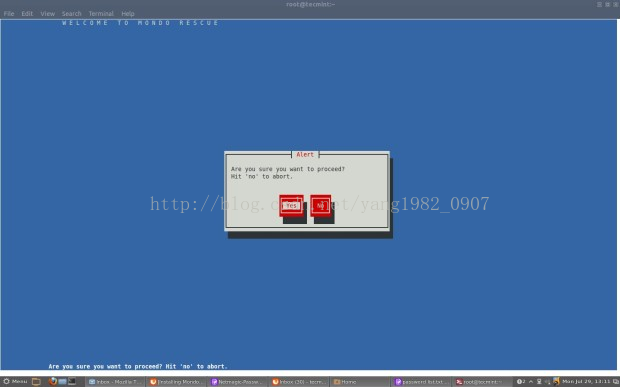Close the root@tecmint terminal window
Viewport: 620px width, 387px height.
coord(615,4)
